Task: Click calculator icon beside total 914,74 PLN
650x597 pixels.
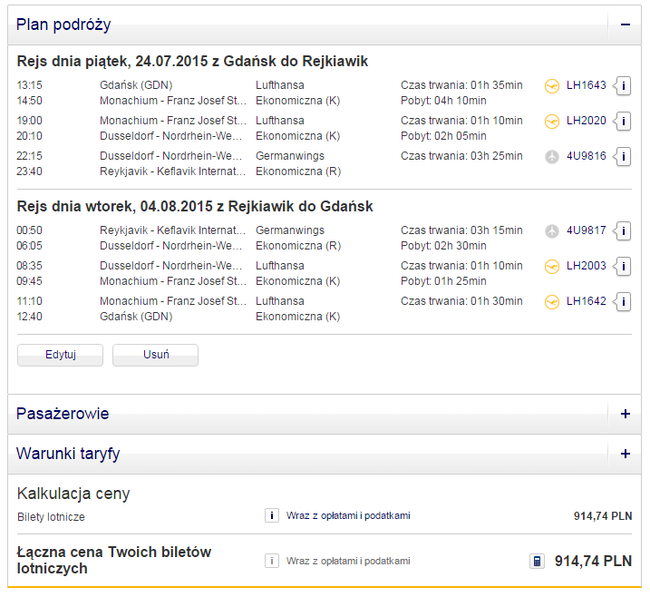Action: pyautogui.click(x=537, y=561)
